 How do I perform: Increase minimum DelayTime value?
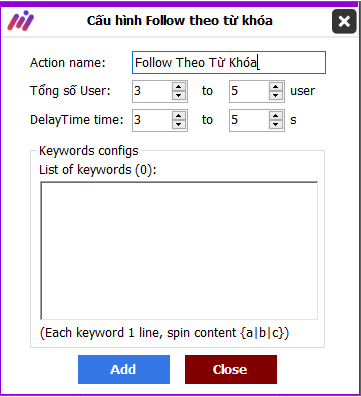(x=179, y=116)
